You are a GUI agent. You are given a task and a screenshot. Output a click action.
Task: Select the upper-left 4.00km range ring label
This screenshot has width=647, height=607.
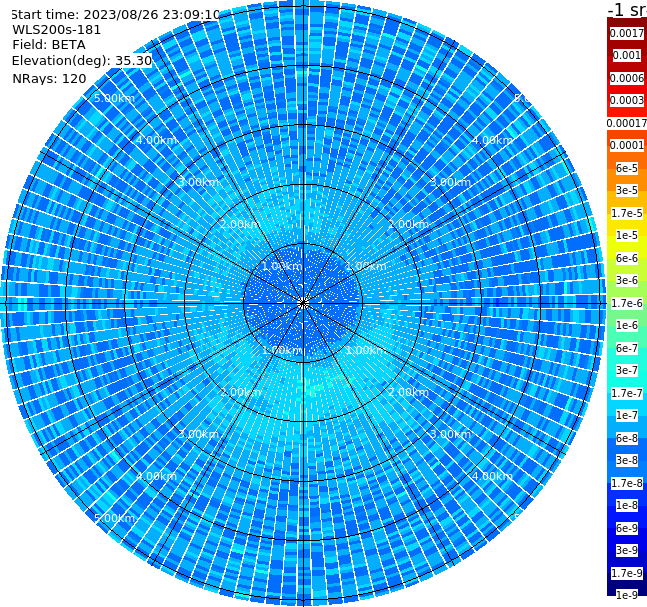(156, 140)
